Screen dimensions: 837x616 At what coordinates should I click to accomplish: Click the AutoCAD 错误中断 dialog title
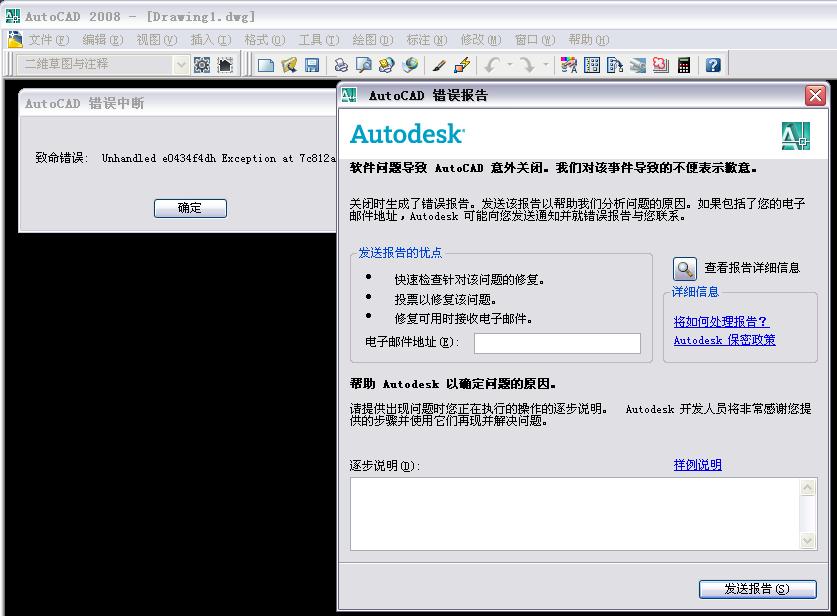point(84,104)
